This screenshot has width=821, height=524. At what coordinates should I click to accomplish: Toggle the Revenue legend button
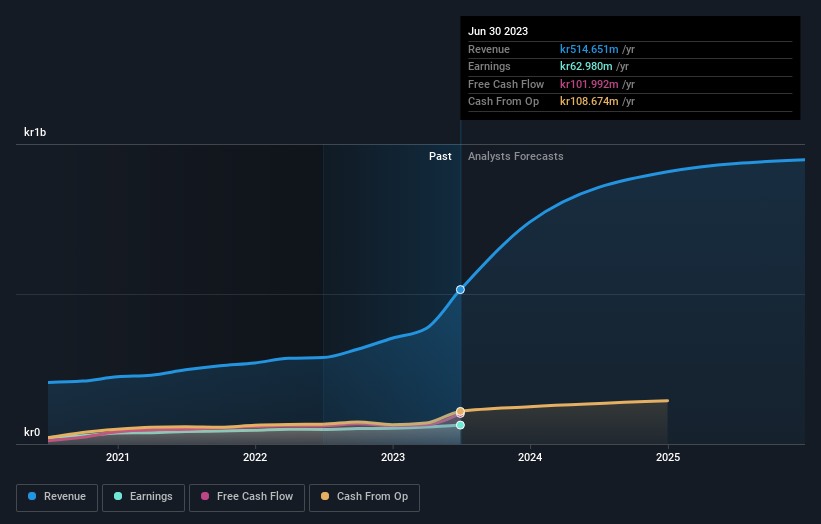[x=57, y=497]
